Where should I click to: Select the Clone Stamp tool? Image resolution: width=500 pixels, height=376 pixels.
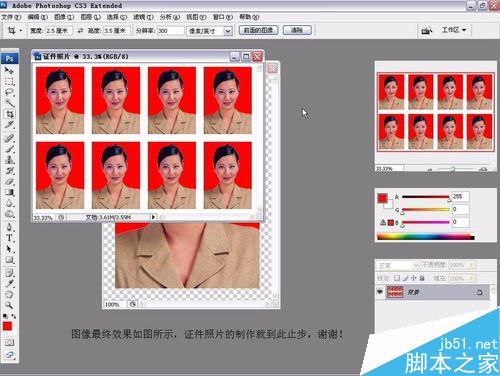click(9, 160)
